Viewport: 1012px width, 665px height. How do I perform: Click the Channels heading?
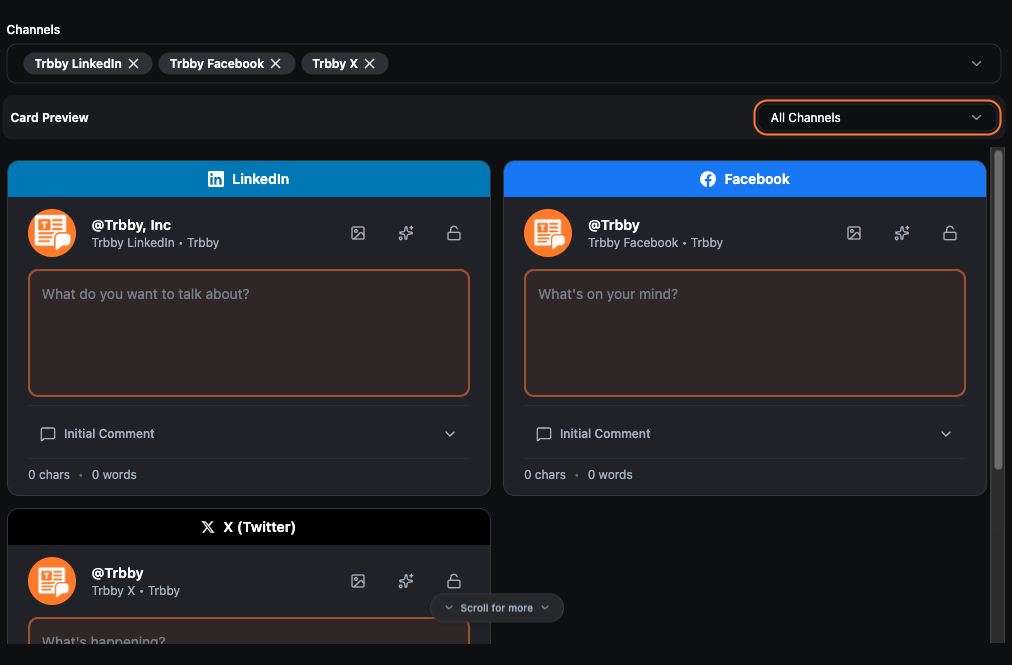(34, 30)
